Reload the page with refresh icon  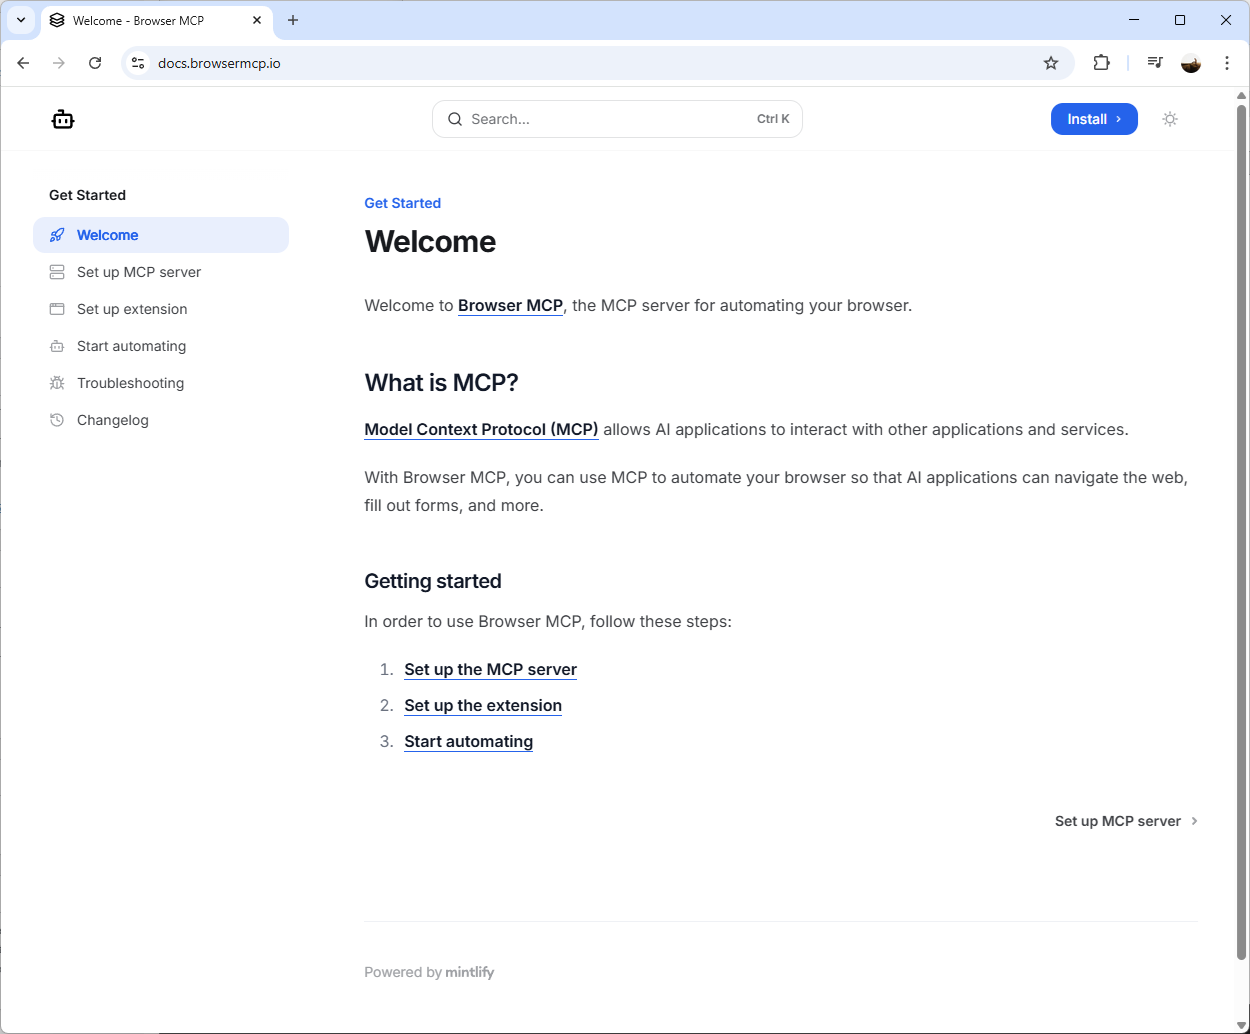[95, 63]
